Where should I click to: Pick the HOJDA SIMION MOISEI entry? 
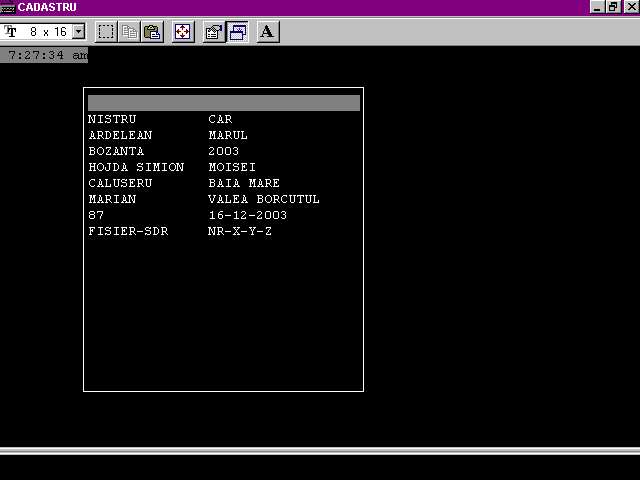(172, 167)
